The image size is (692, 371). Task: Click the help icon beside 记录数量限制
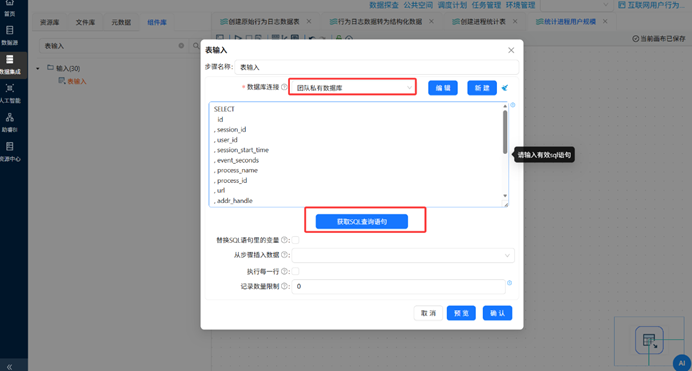pos(284,286)
